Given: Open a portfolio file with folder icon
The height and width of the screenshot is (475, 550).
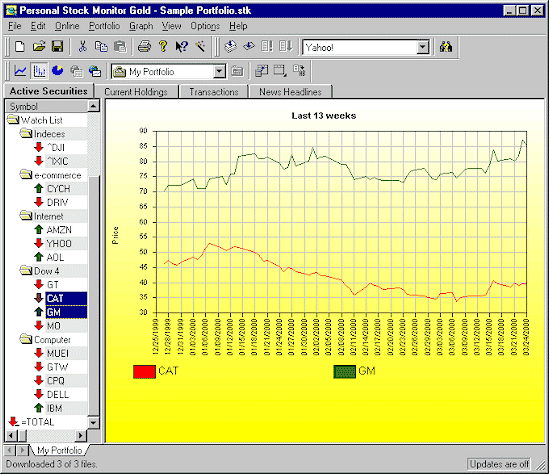Looking at the screenshot, I should [39, 47].
